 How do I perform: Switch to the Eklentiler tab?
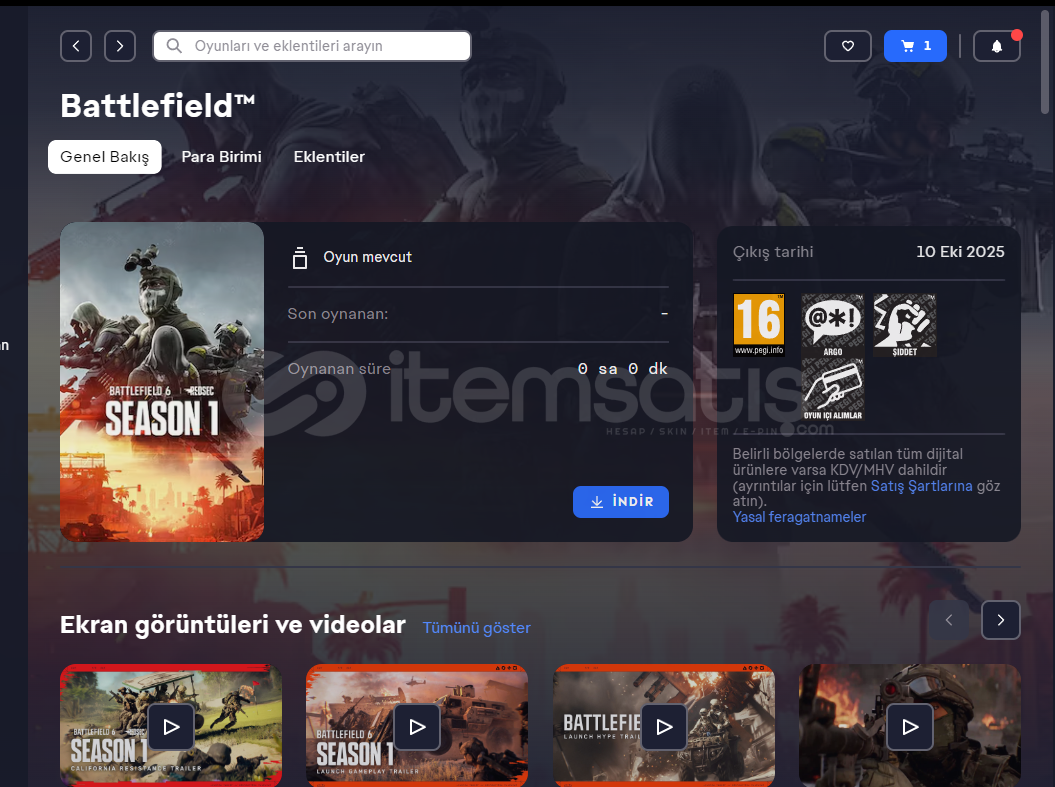coord(329,157)
